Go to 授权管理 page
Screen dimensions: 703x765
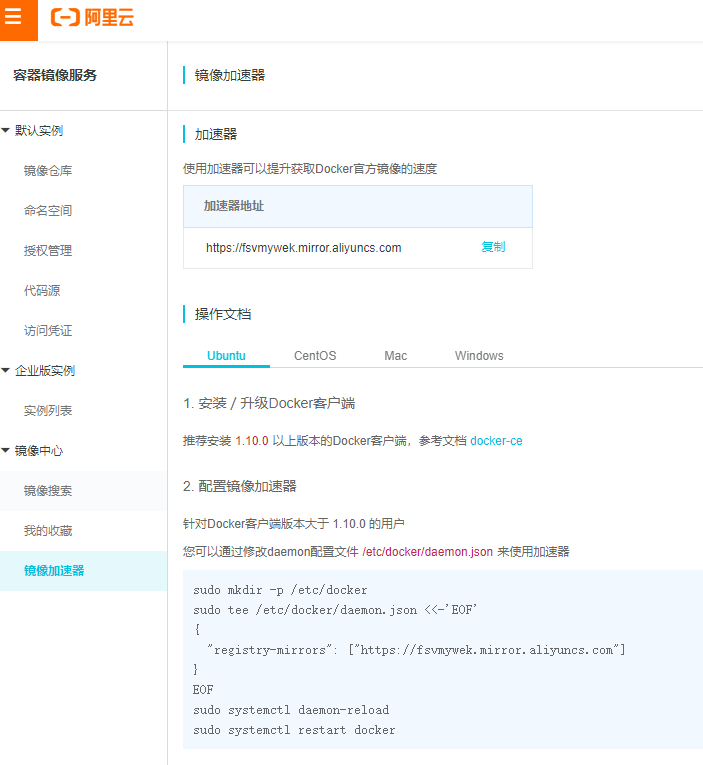[x=48, y=251]
